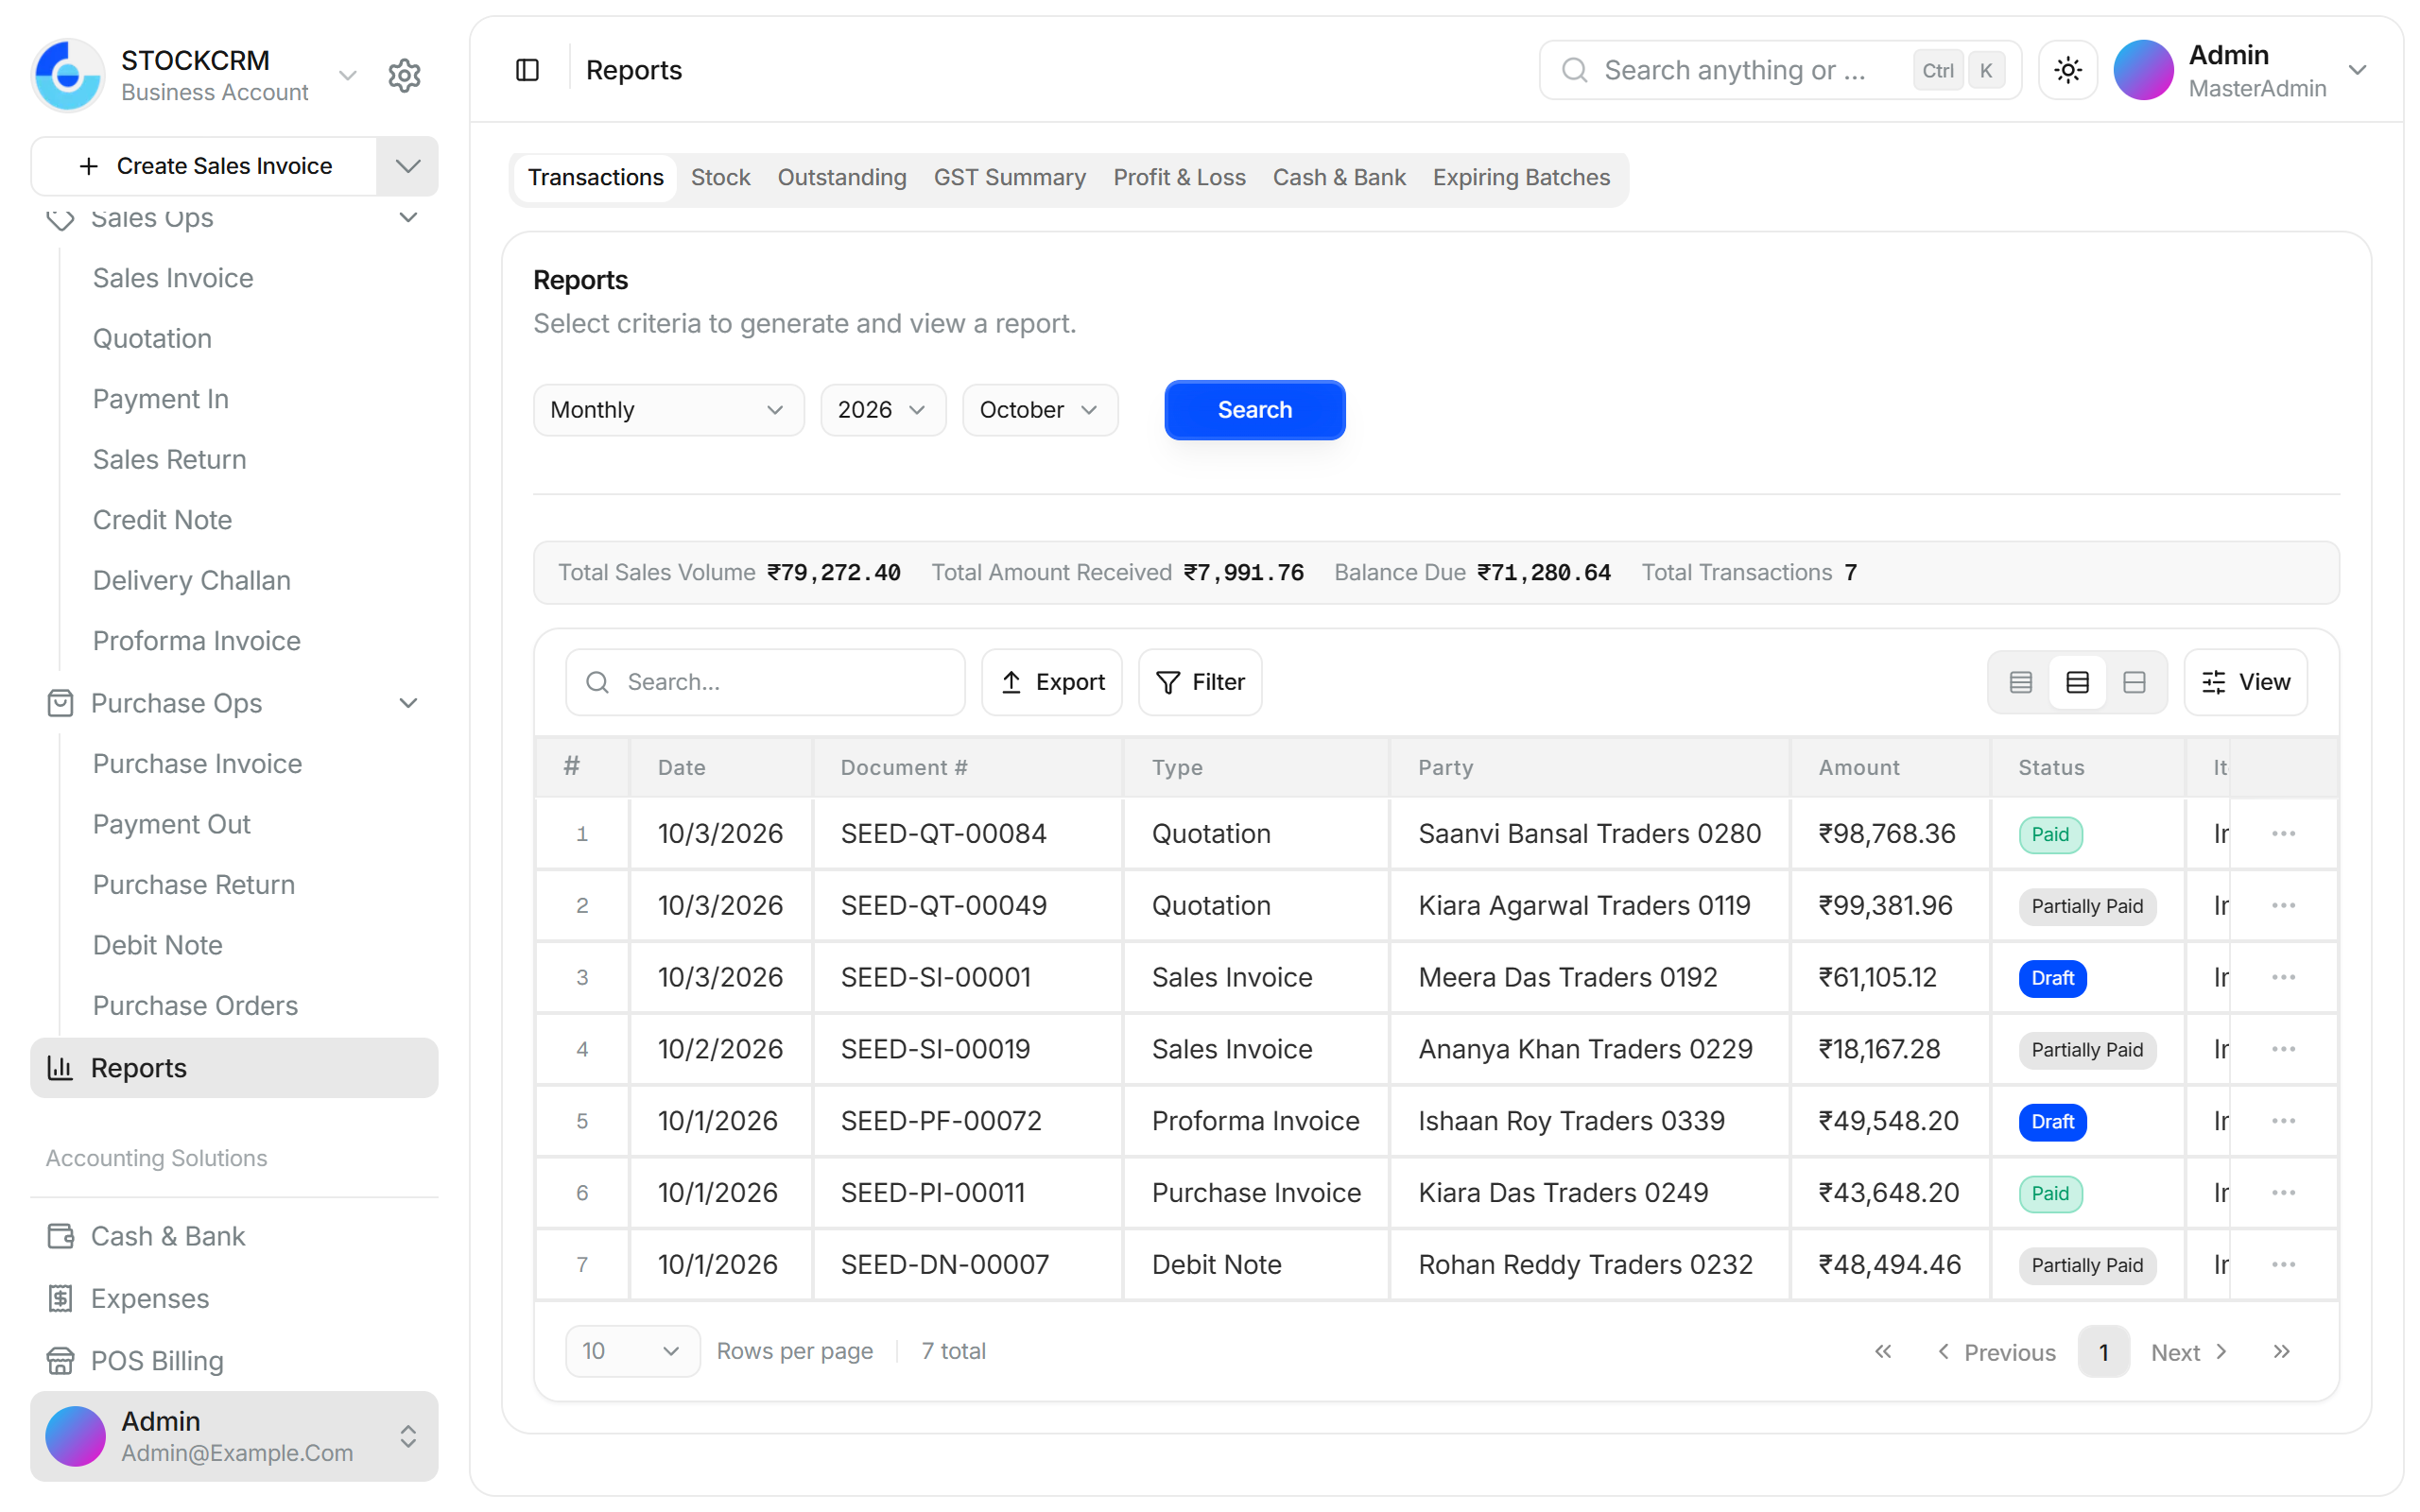Open Cash & Bank in sidebar
The height and width of the screenshot is (1512, 2420).
pos(234,1236)
